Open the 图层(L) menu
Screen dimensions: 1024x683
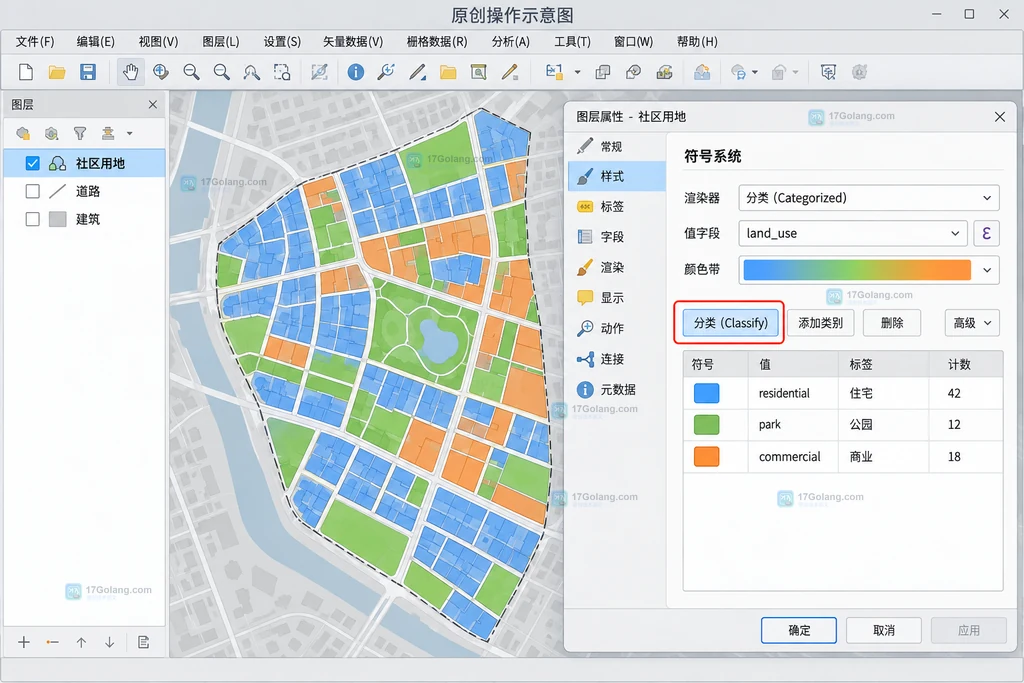221,42
